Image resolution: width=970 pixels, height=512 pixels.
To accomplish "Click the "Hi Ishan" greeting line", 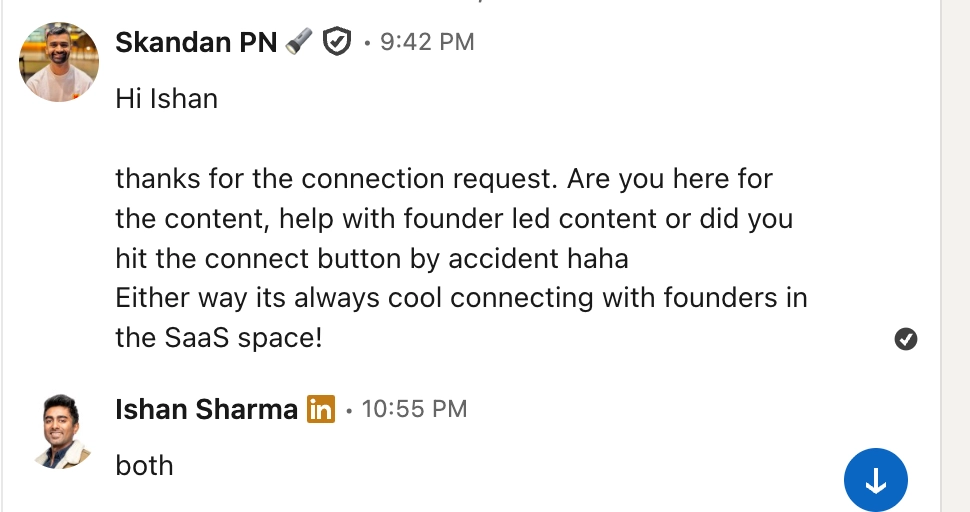I will (166, 98).
